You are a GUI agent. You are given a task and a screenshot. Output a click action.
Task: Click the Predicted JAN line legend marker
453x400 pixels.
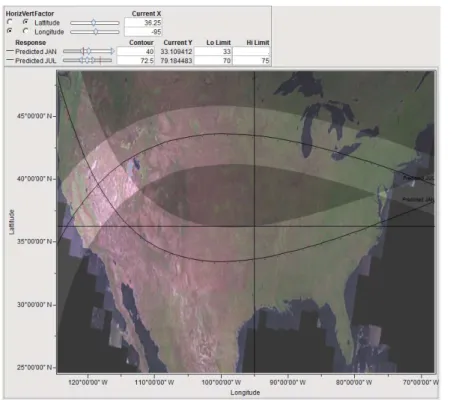pyautogui.click(x=10, y=51)
